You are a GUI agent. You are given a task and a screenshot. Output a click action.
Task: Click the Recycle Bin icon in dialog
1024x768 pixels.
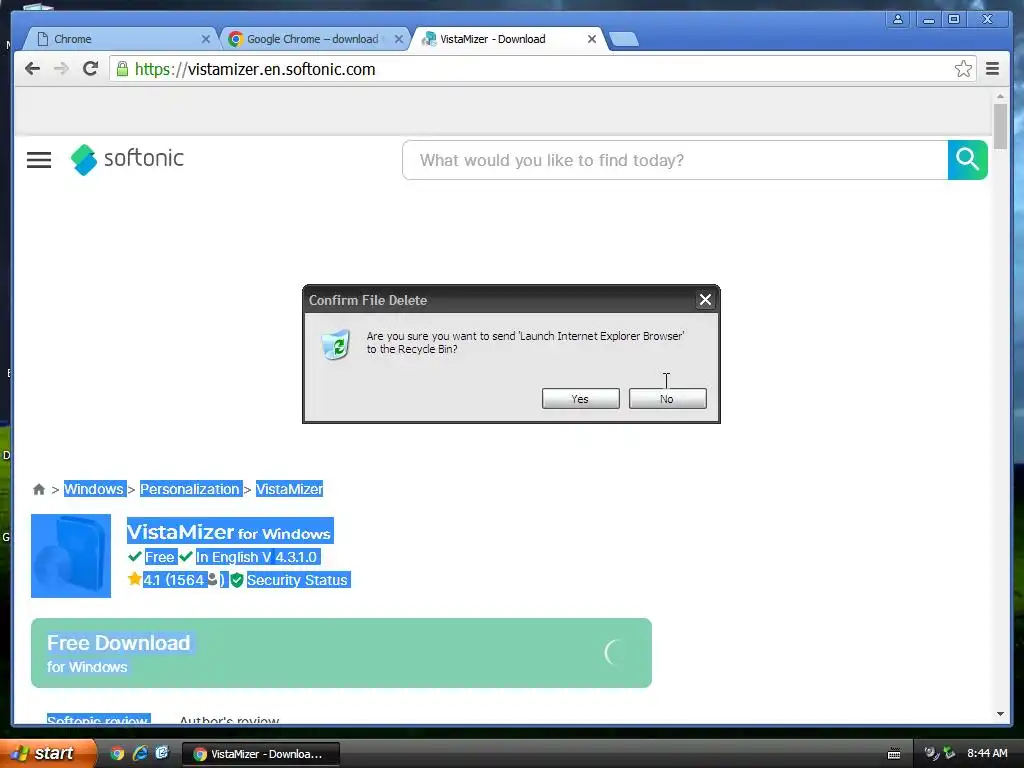(336, 344)
